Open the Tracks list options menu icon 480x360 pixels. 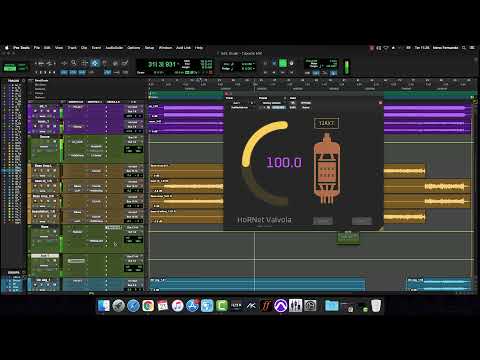pos(23,81)
